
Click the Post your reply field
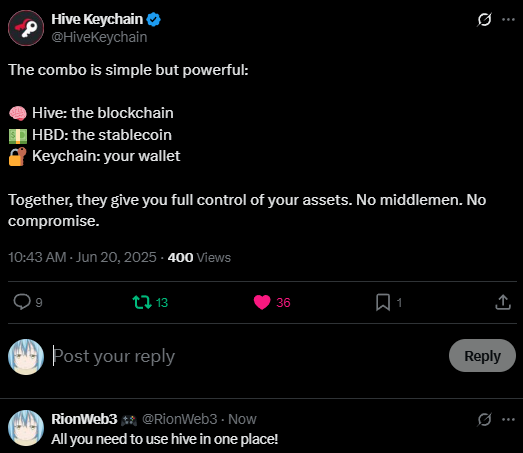point(247,356)
